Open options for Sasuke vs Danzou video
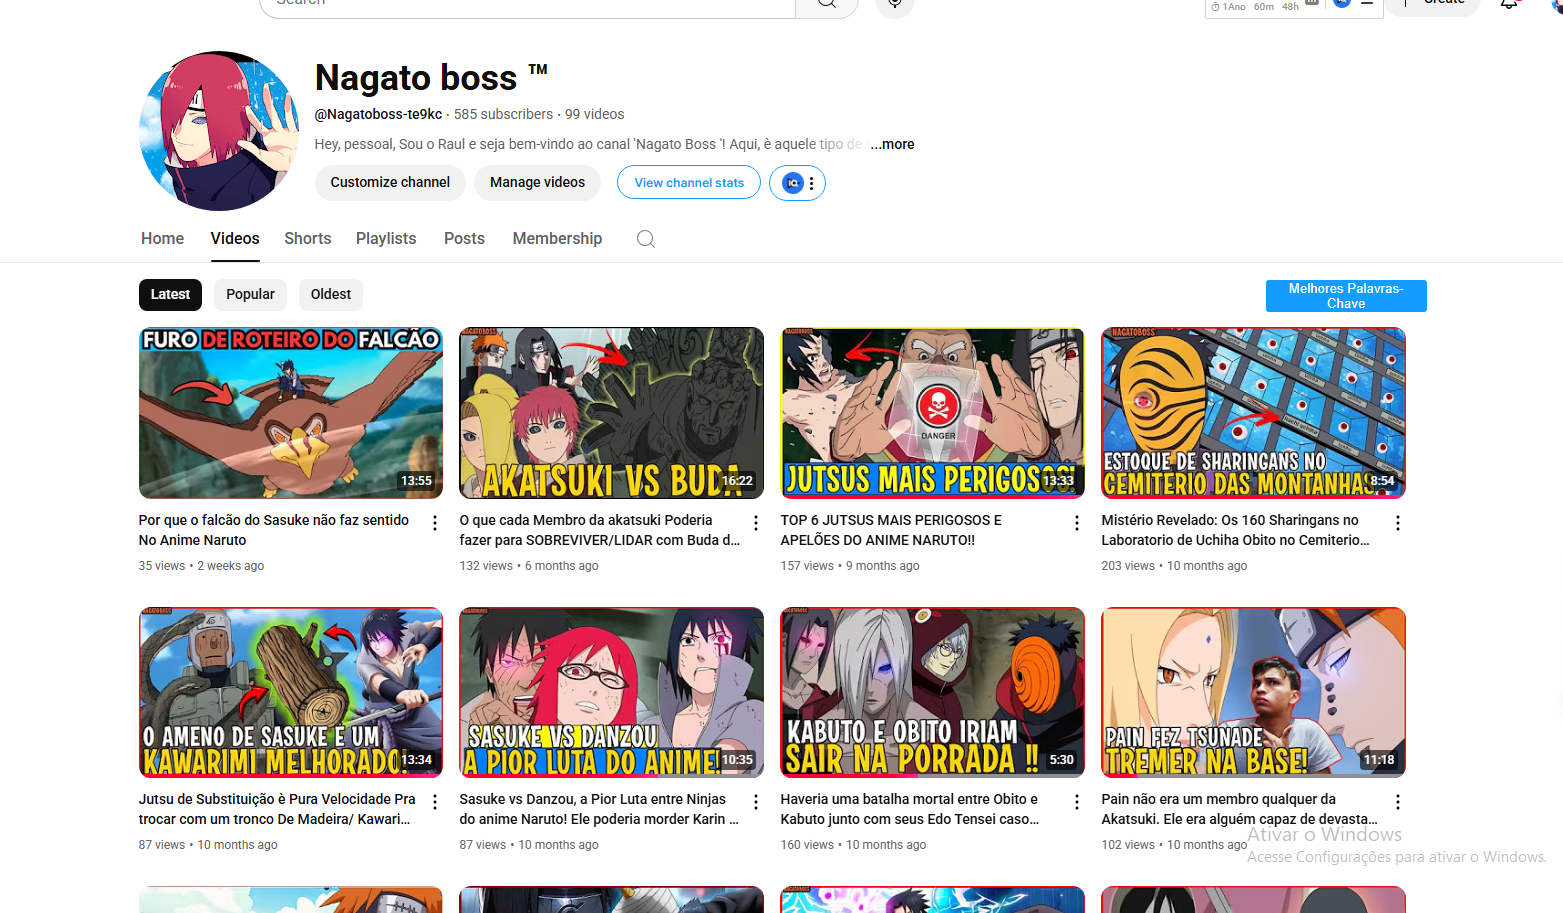This screenshot has height=913, width=1563. click(x=756, y=802)
